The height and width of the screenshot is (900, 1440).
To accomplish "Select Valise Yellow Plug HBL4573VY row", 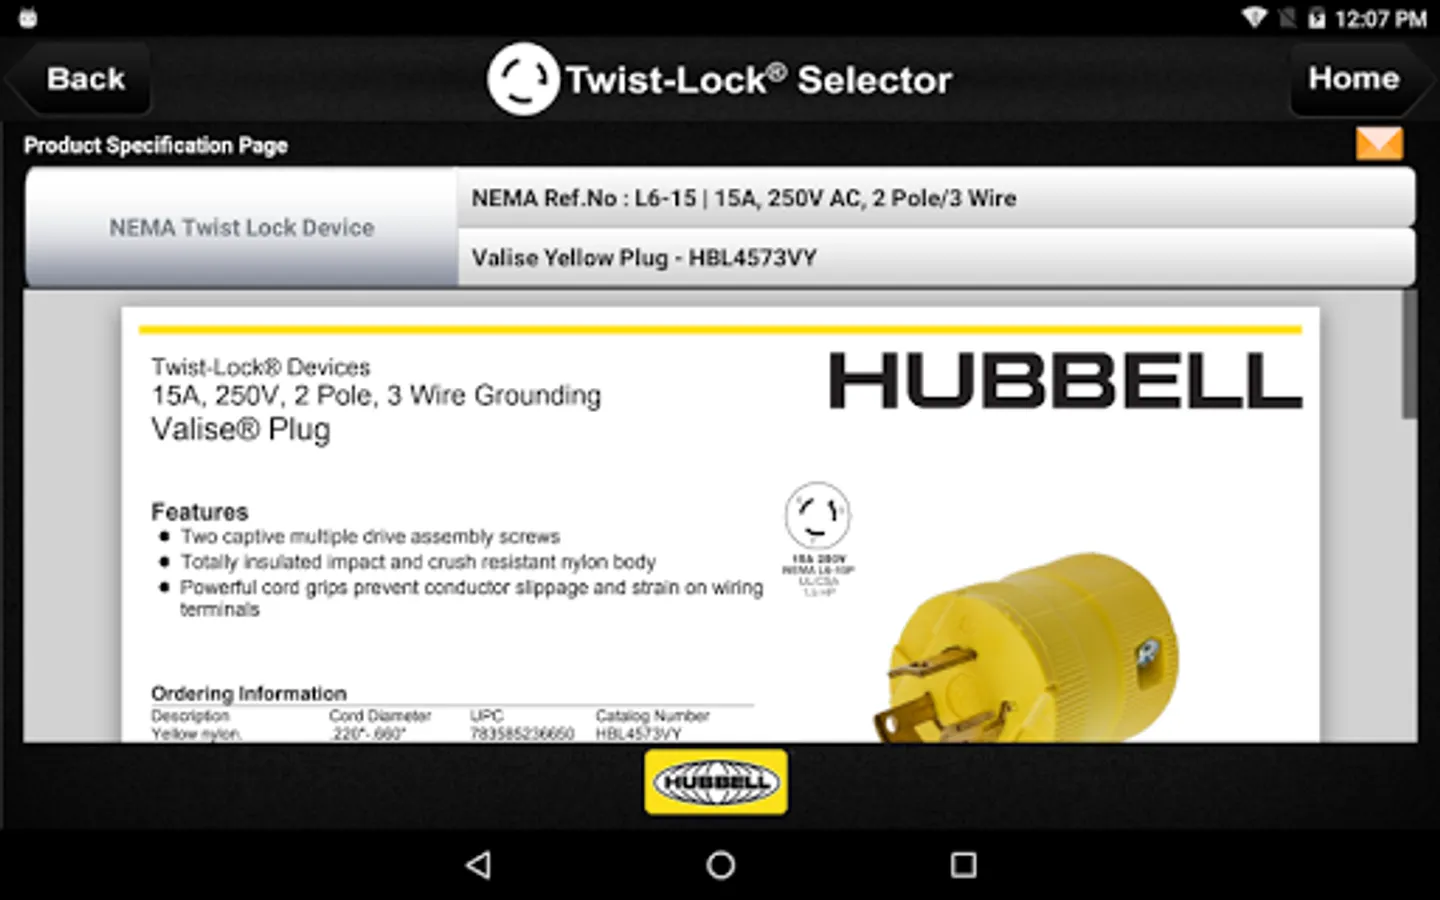I will coord(936,258).
